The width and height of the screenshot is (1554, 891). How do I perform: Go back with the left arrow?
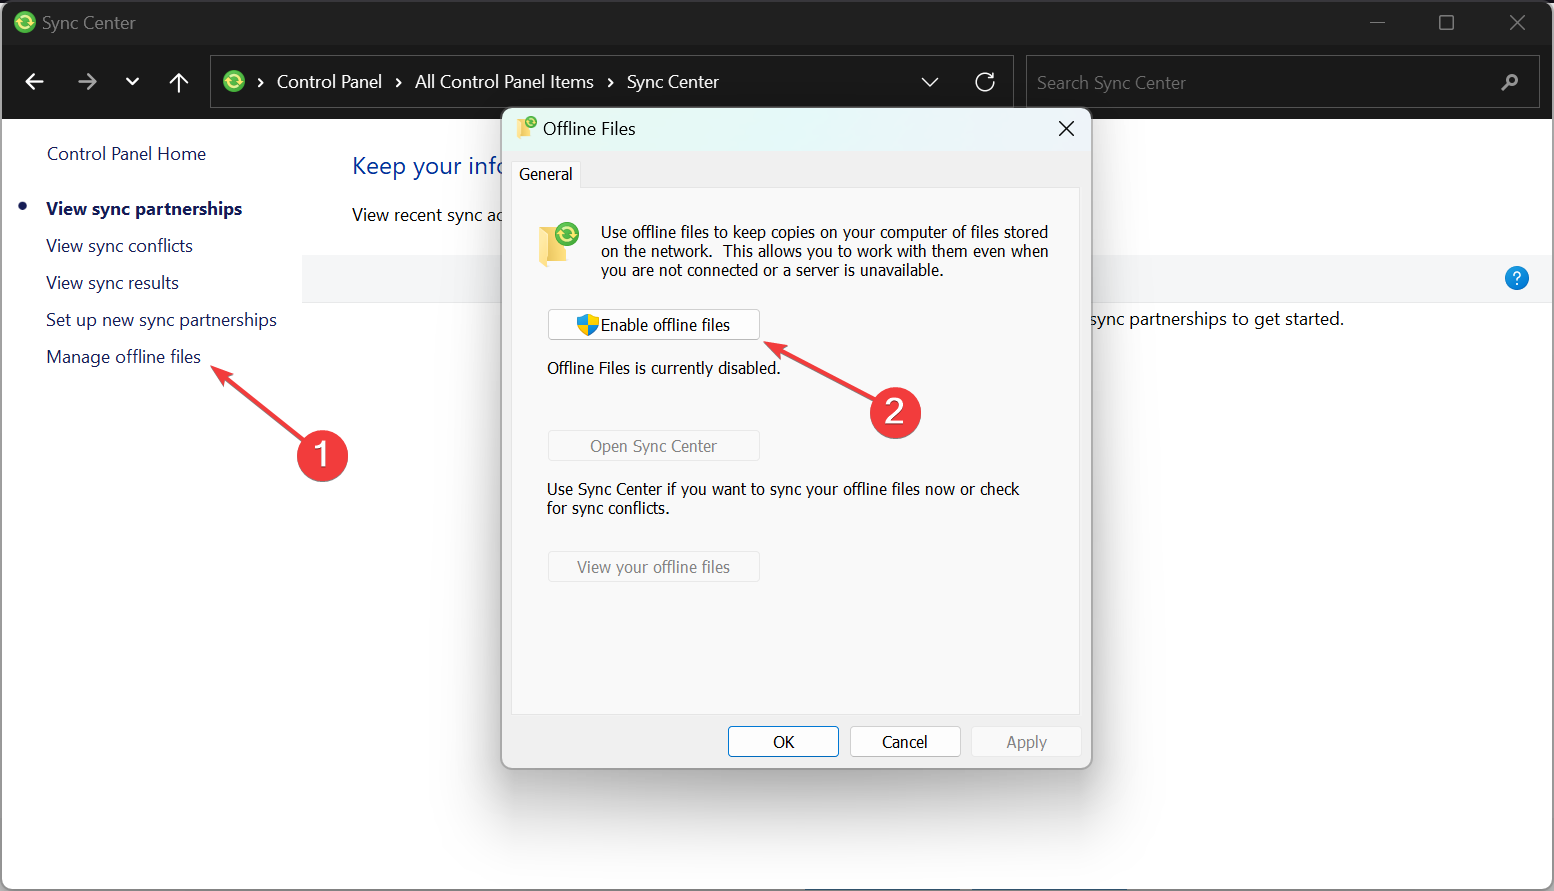[34, 82]
